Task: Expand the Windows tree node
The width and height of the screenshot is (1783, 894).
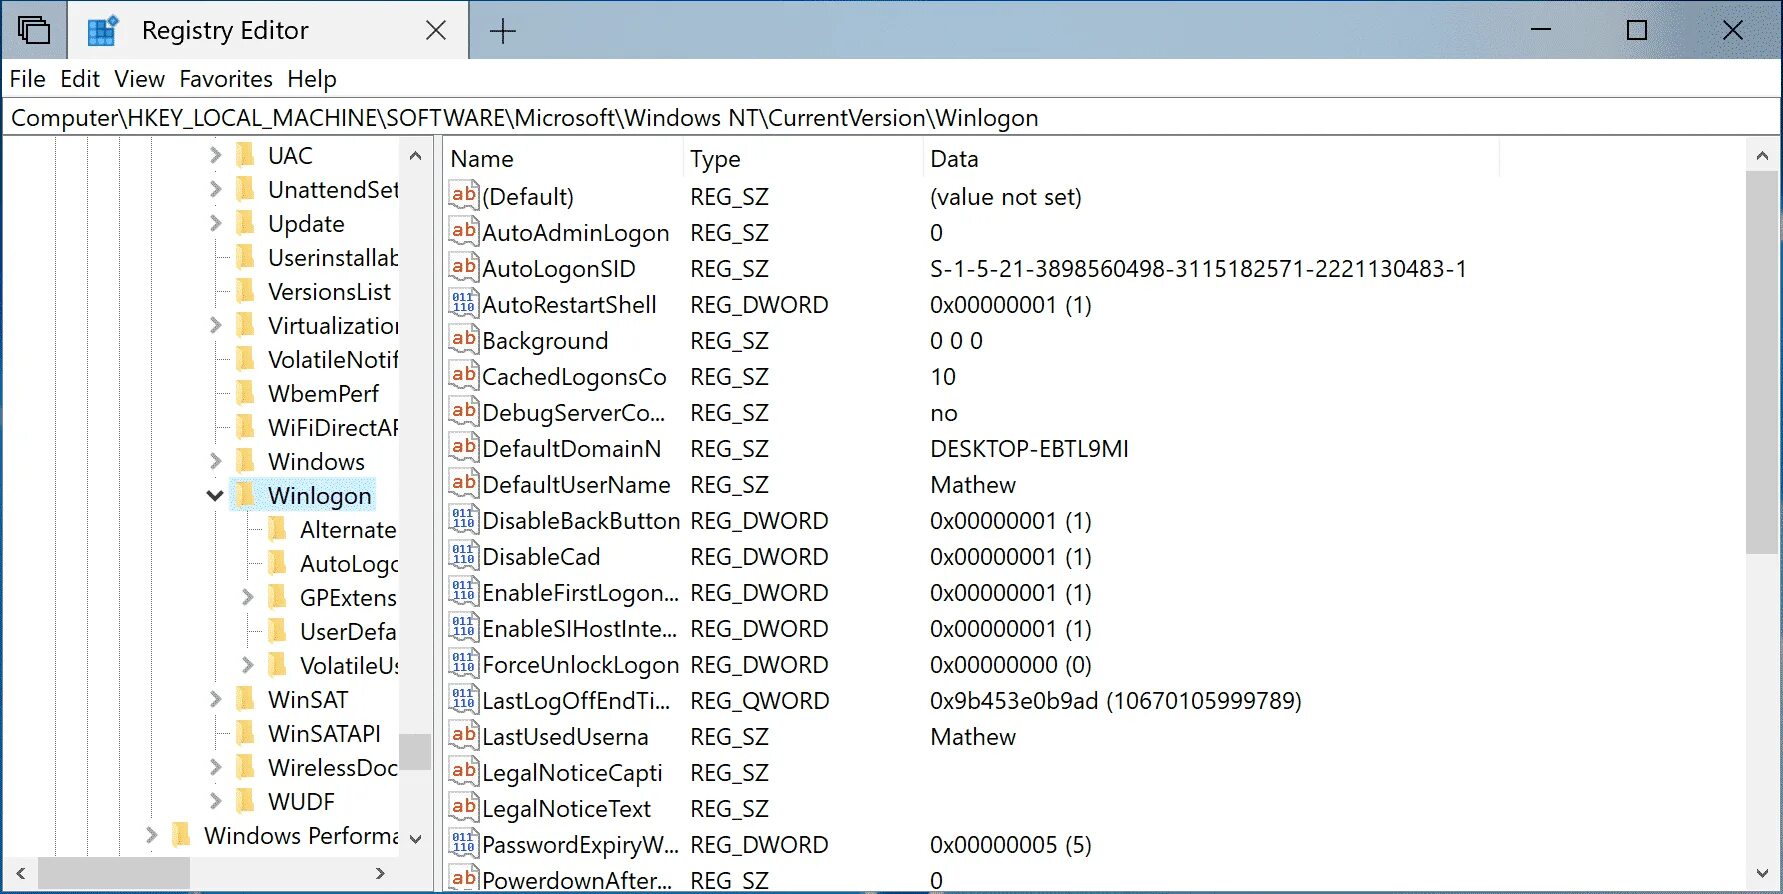Action: (215, 461)
